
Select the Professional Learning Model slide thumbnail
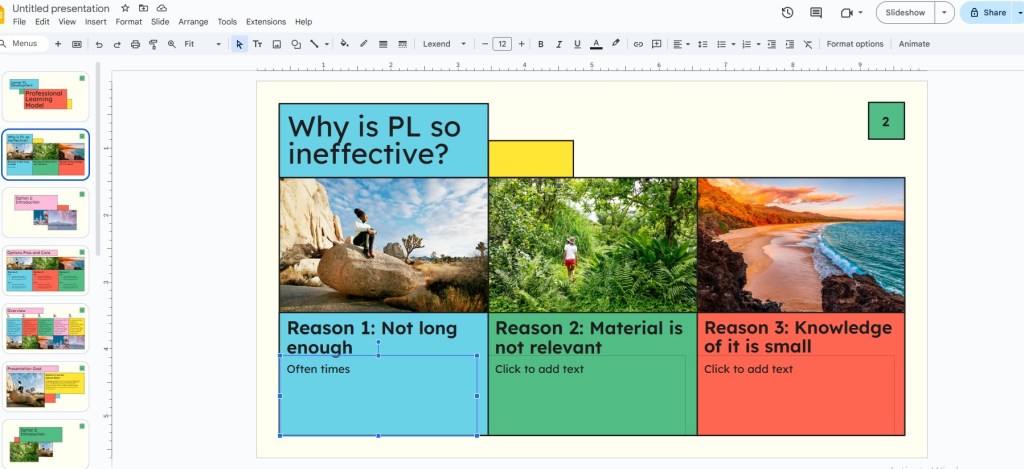coord(46,96)
